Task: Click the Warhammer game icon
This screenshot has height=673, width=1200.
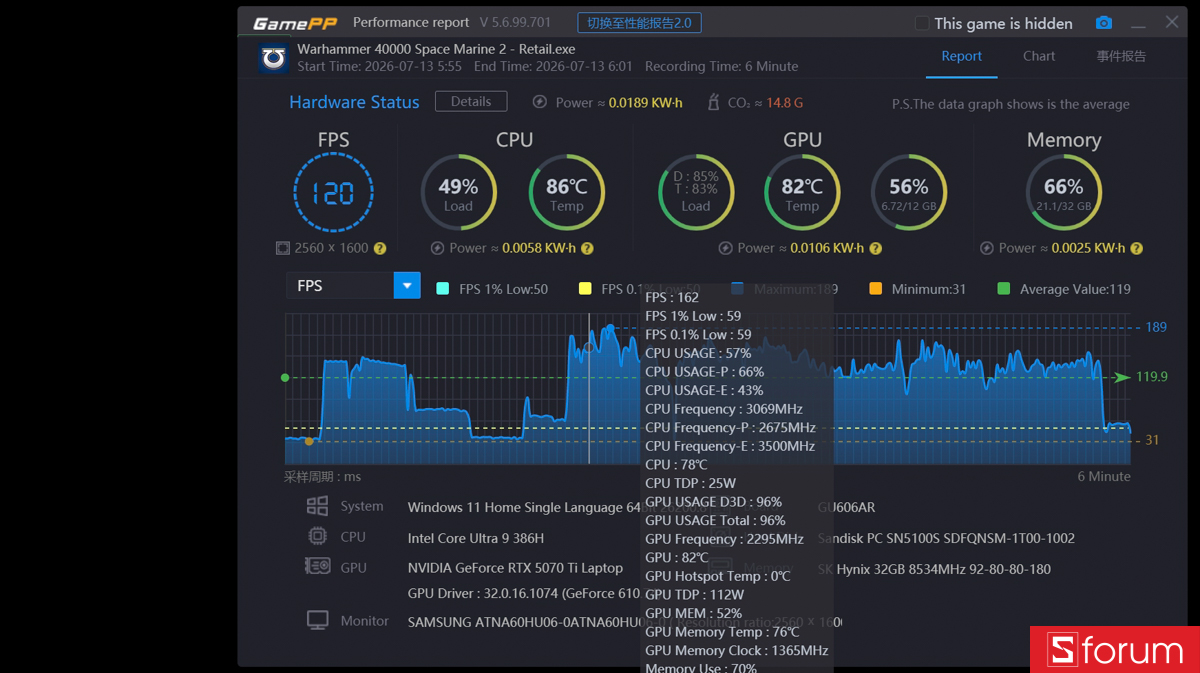Action: 274,58
